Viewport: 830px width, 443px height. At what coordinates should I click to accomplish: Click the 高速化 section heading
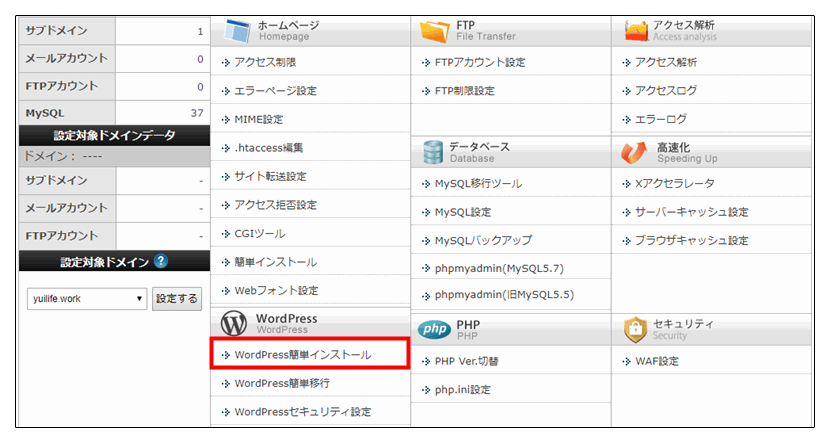673,147
